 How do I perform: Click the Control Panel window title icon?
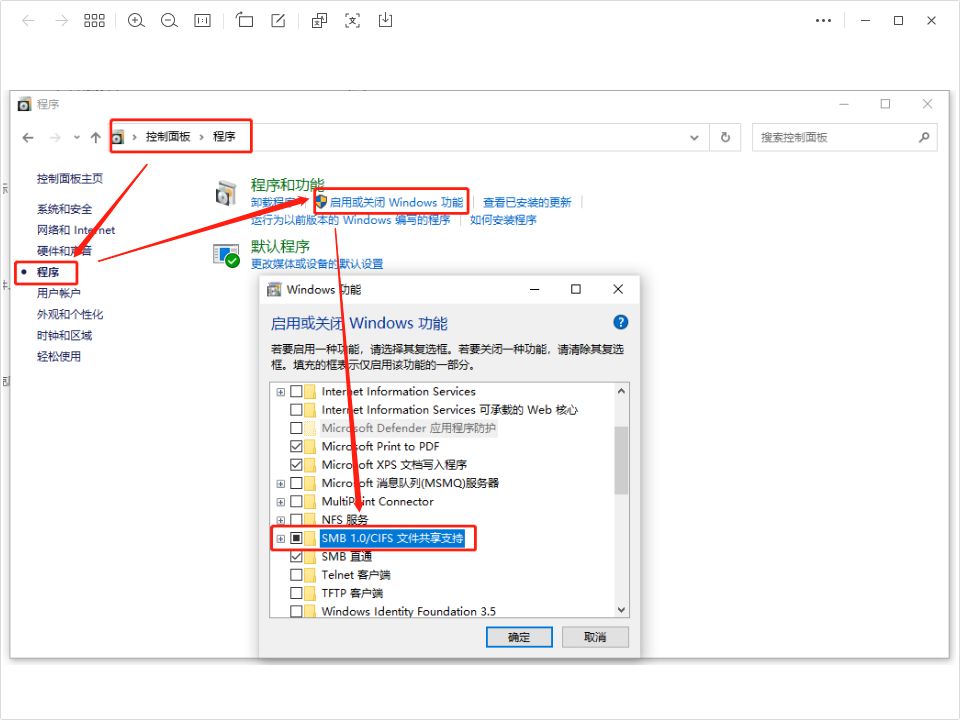[24, 104]
